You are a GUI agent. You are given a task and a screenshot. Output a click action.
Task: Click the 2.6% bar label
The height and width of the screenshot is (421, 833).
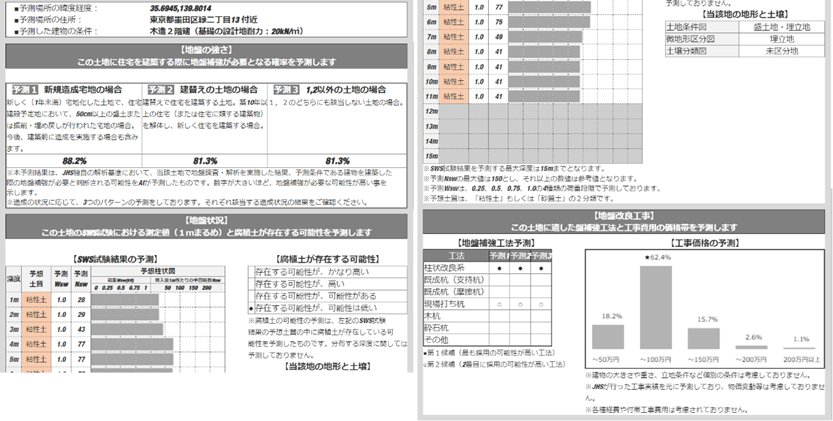[753, 337]
